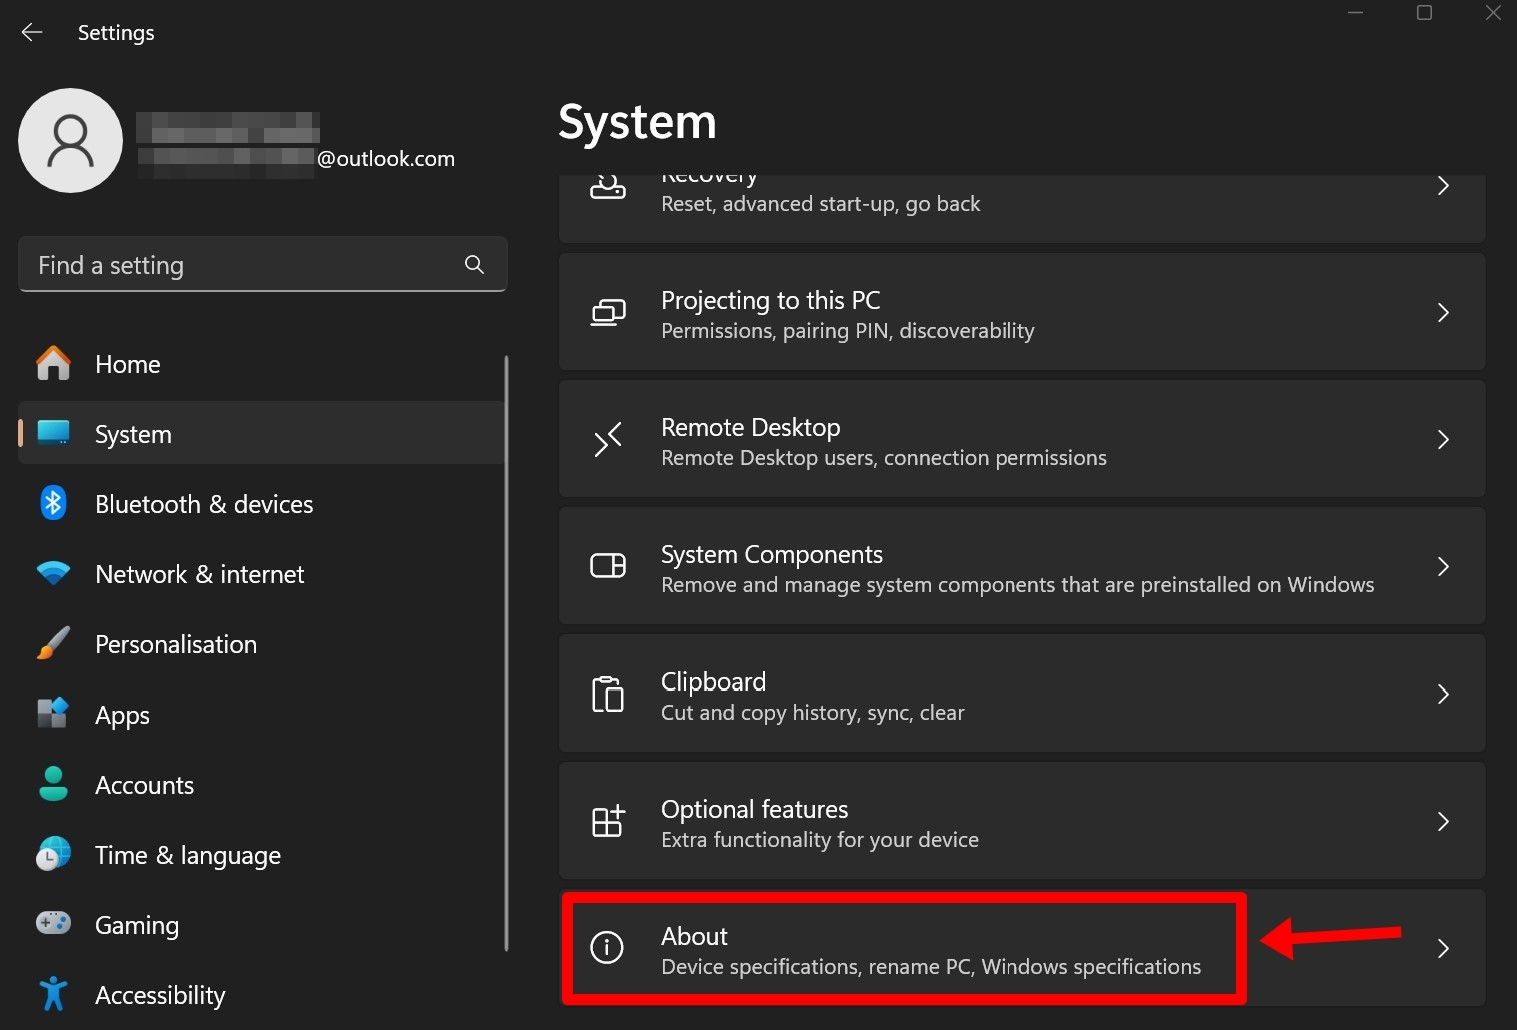Click the sidebar vertical scrollbar
The height and width of the screenshot is (1030, 1517).
[x=507, y=653]
